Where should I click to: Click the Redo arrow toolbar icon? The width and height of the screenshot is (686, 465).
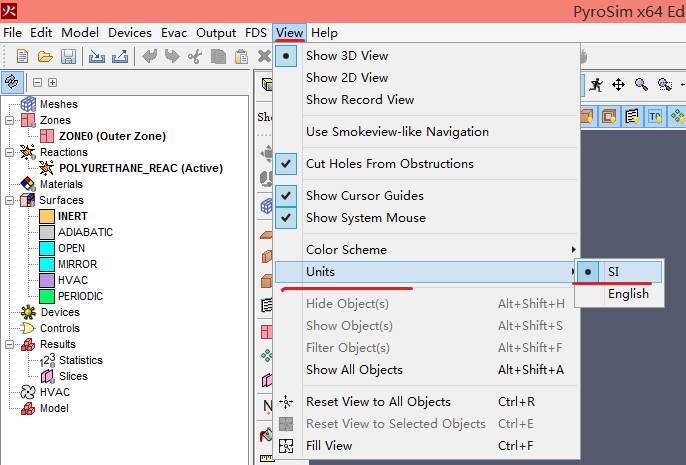(172, 56)
